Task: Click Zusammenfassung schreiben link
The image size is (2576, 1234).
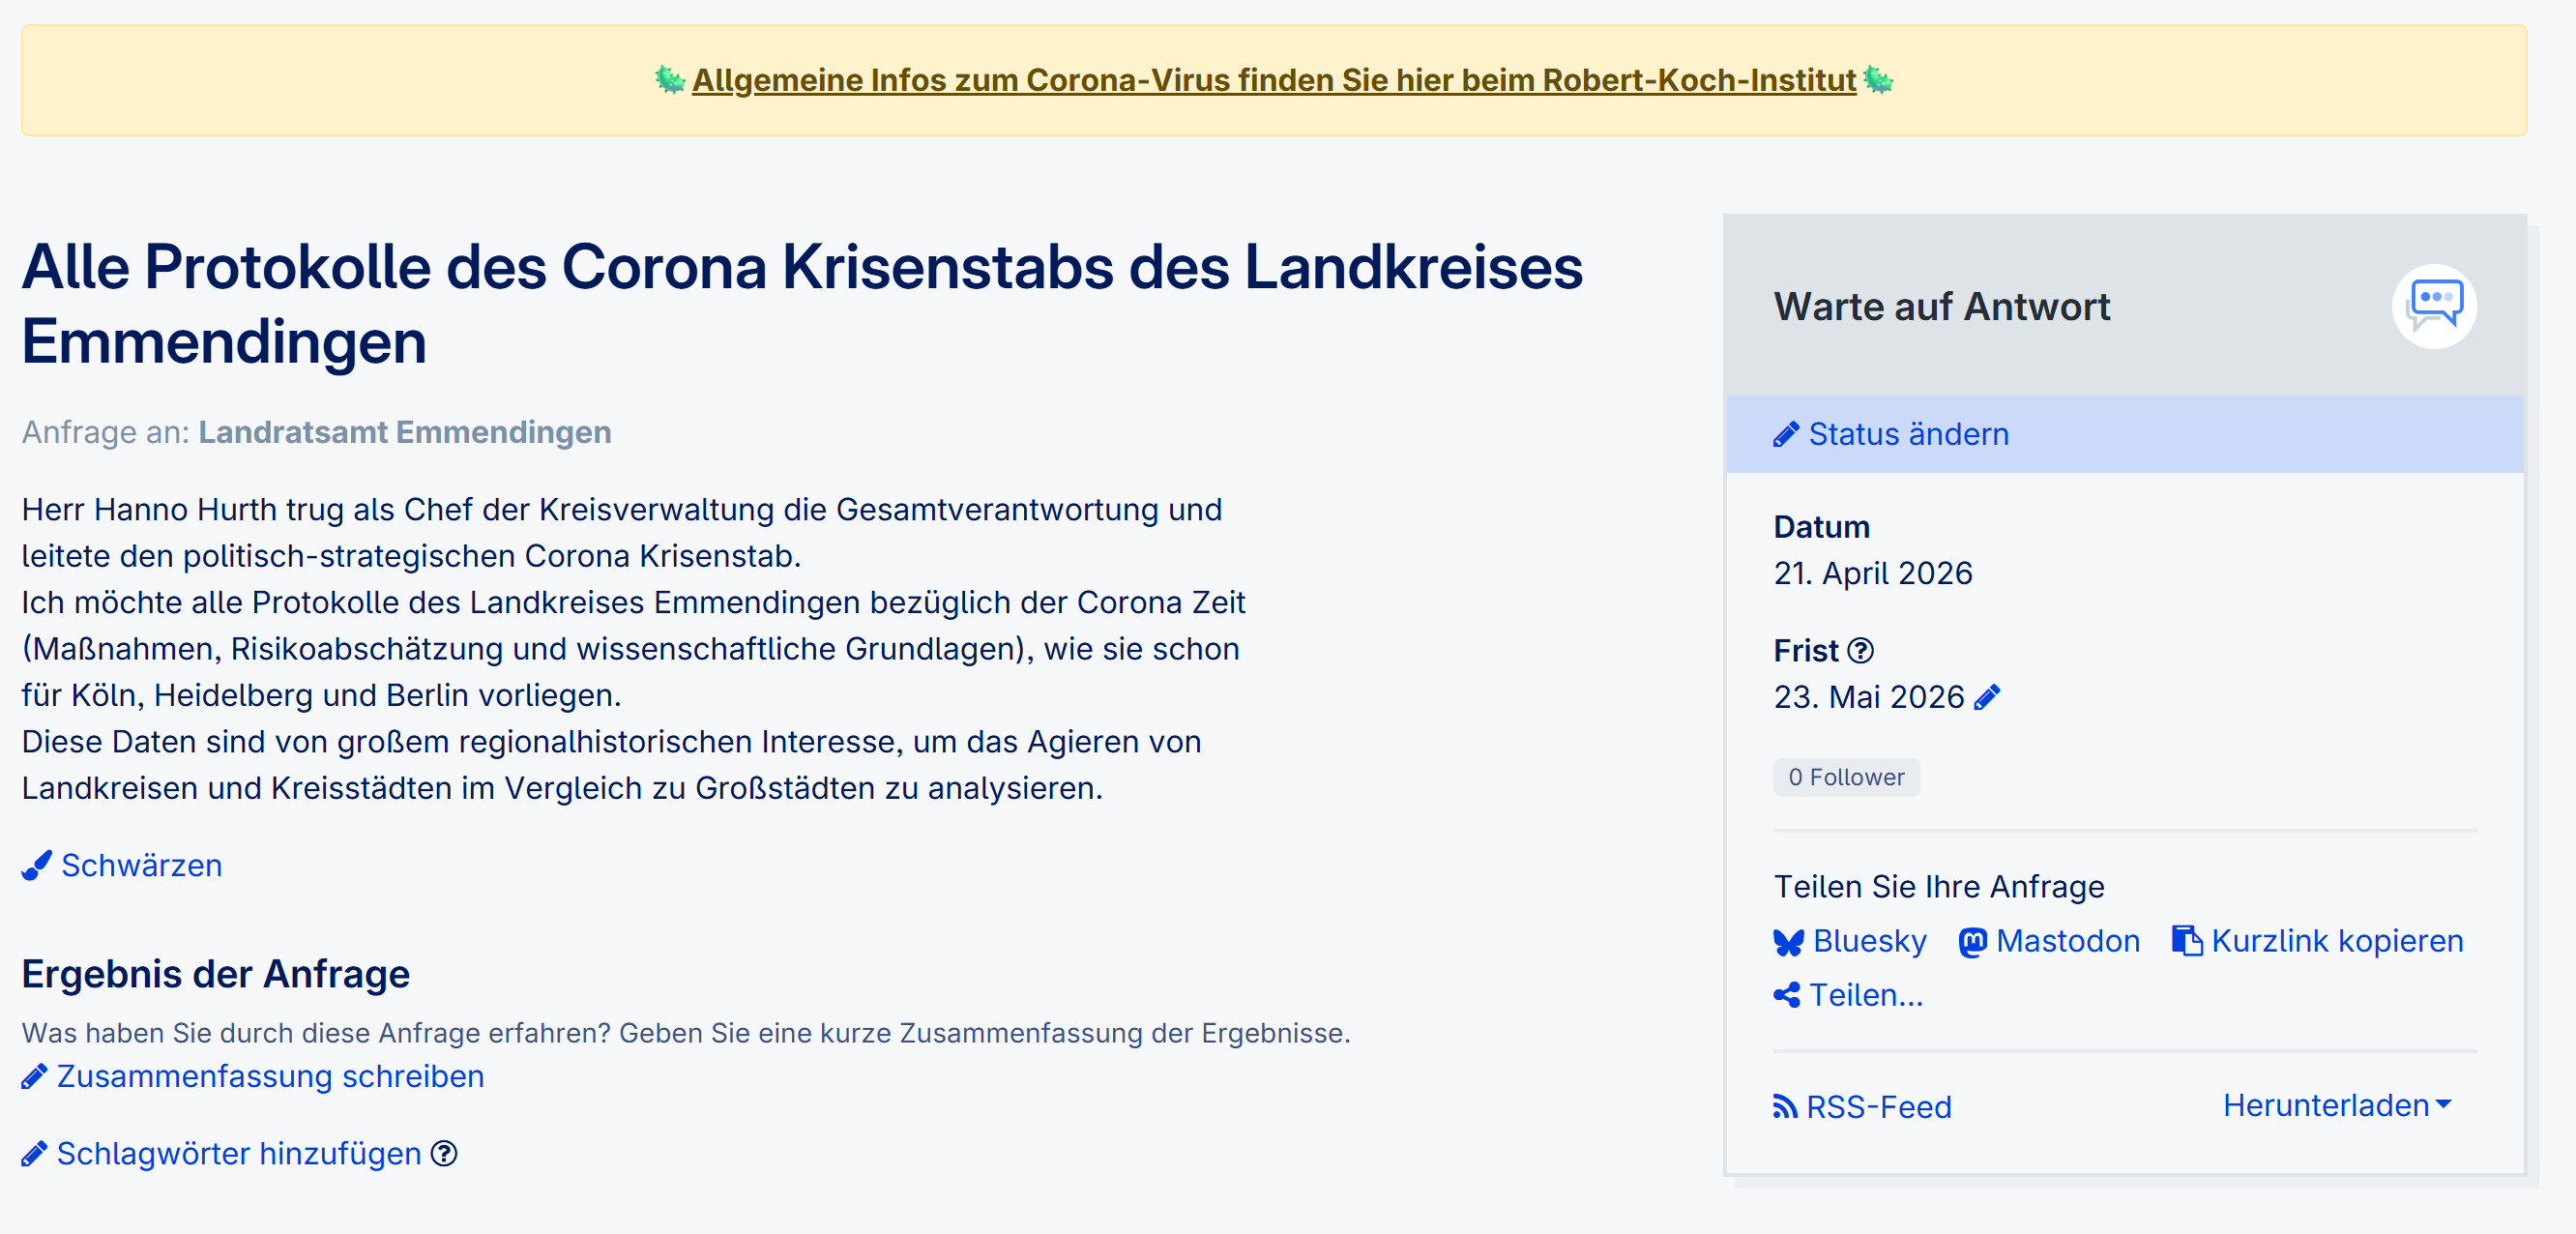Action: (270, 1076)
